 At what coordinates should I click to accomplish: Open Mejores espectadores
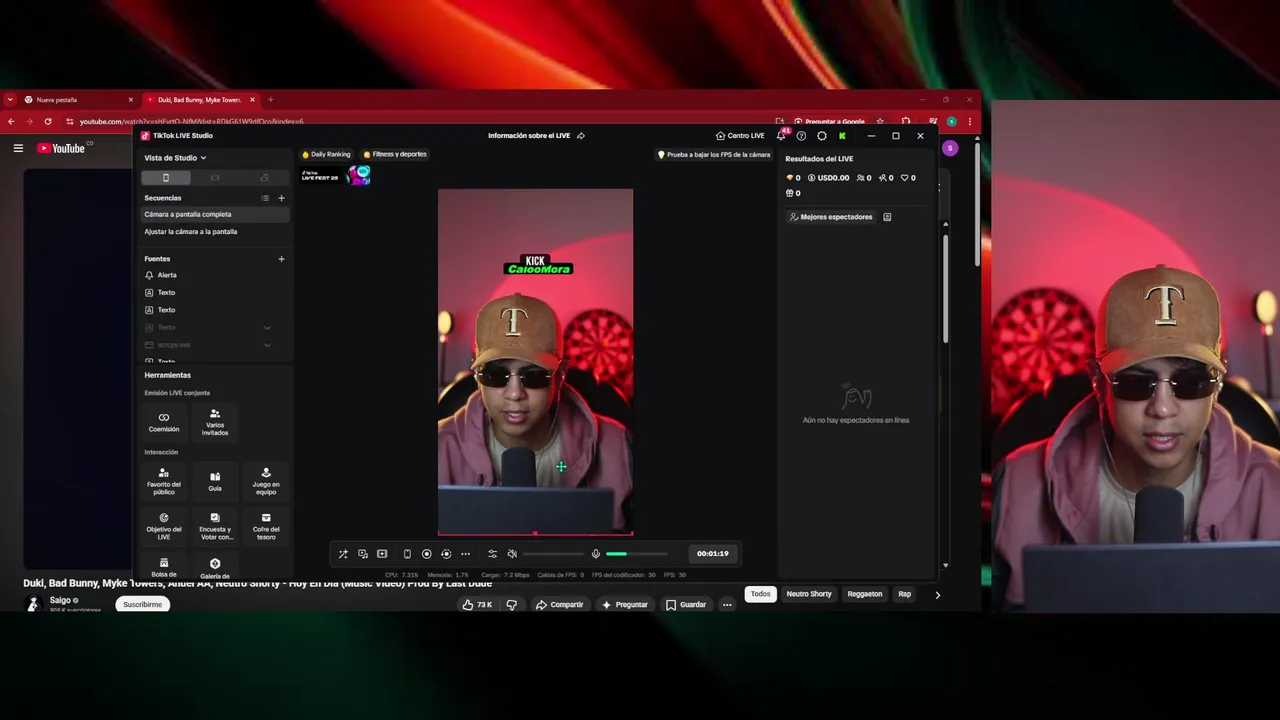pyautogui.click(x=831, y=217)
